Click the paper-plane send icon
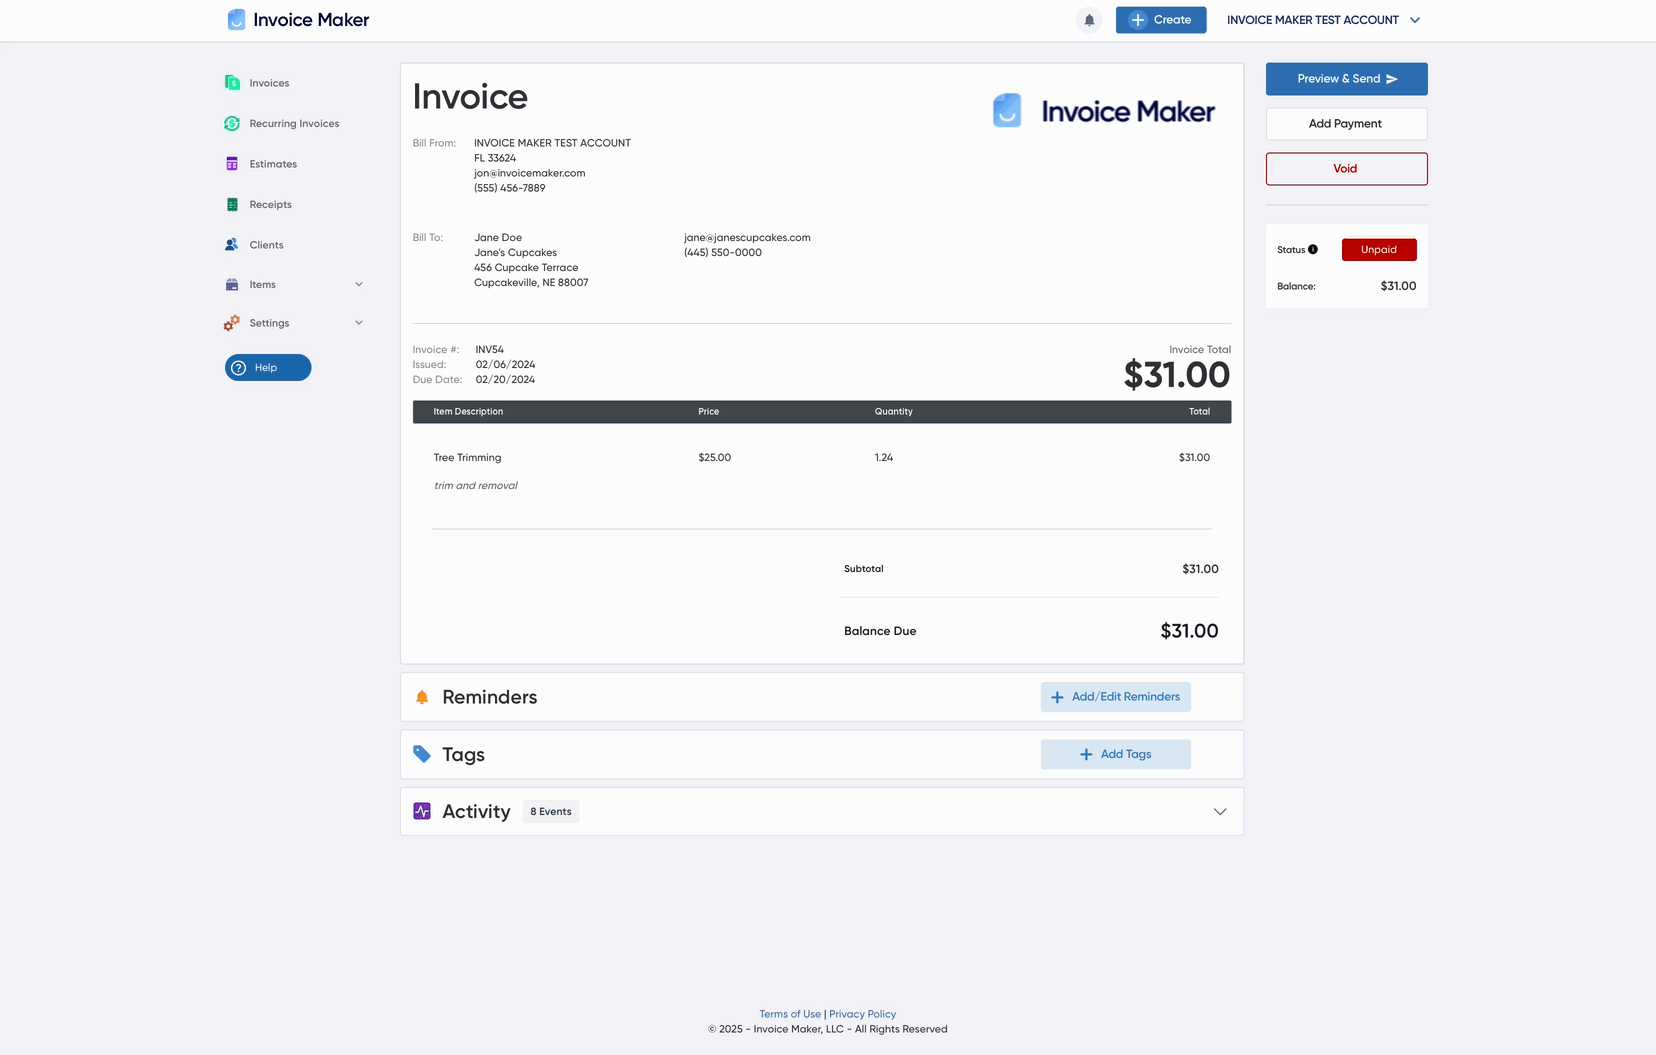Viewport: 1656px width, 1055px height. coord(1392,79)
